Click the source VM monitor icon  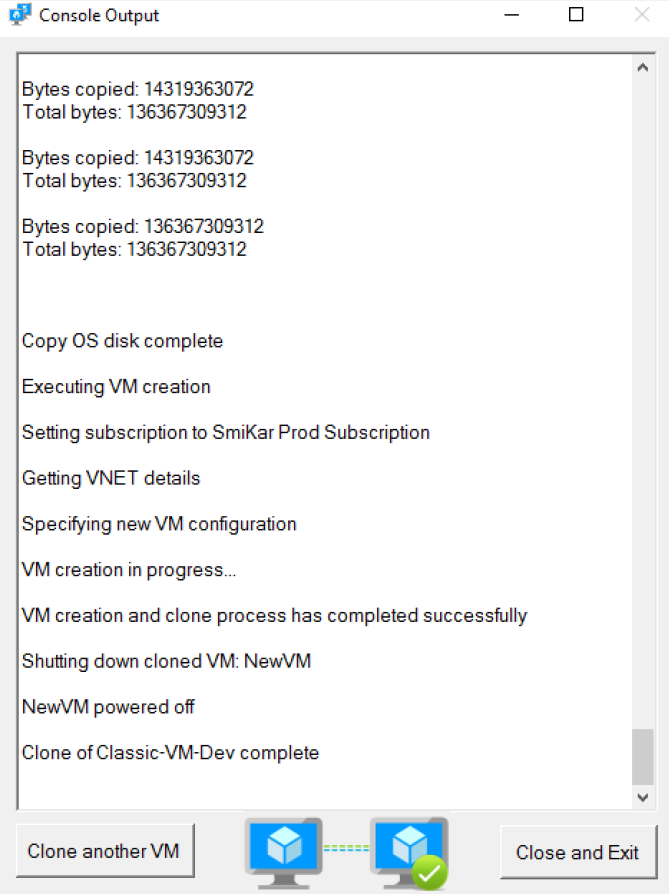[x=283, y=853]
